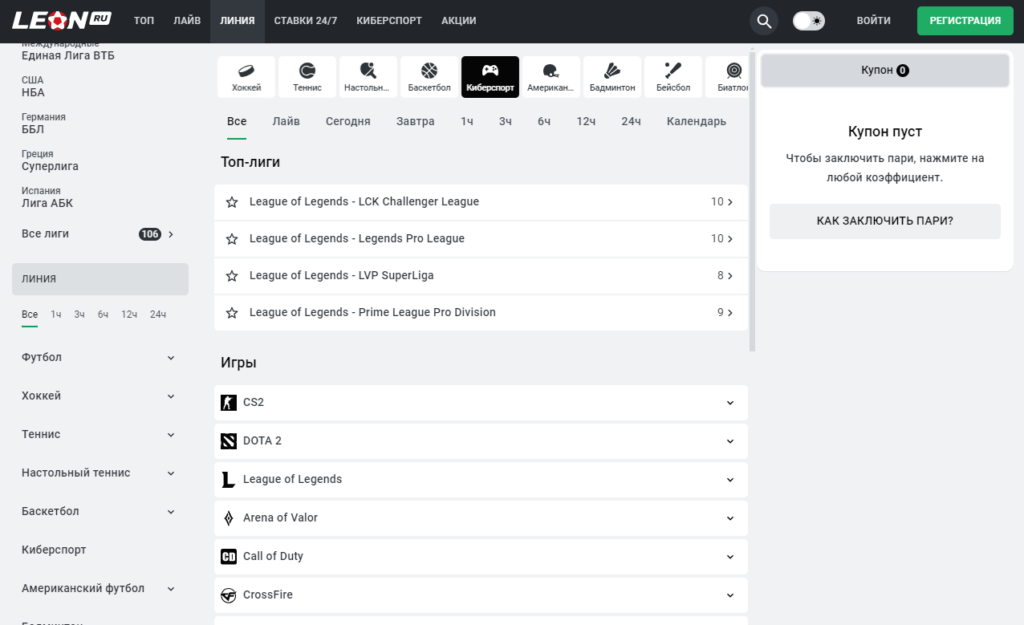The height and width of the screenshot is (625, 1024).
Task: Open the ЛАЙВ navigation item
Action: coord(187,21)
